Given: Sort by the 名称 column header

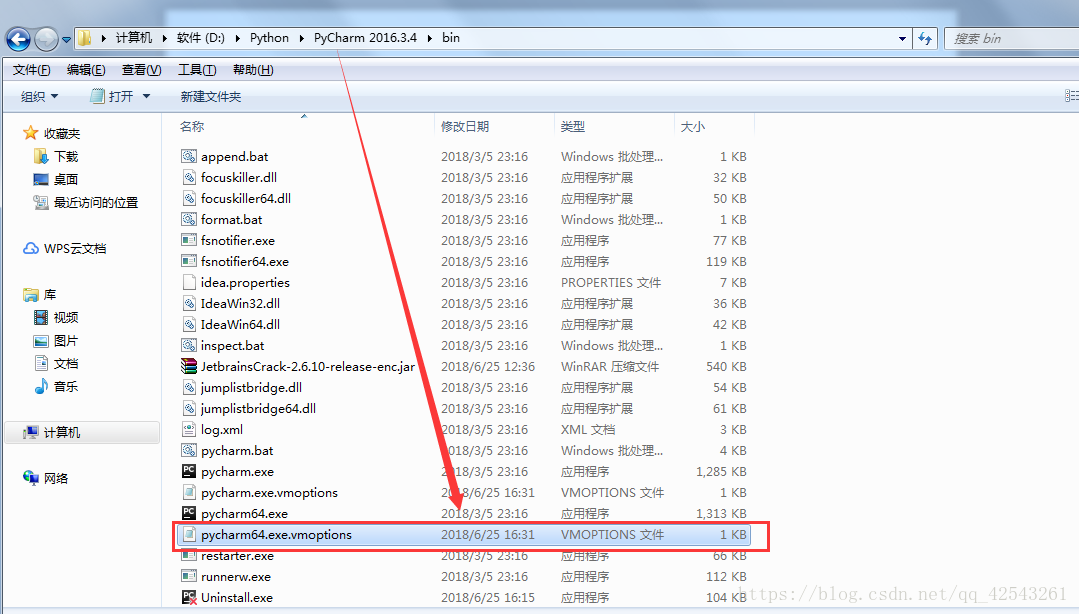Looking at the screenshot, I should coord(192,126).
